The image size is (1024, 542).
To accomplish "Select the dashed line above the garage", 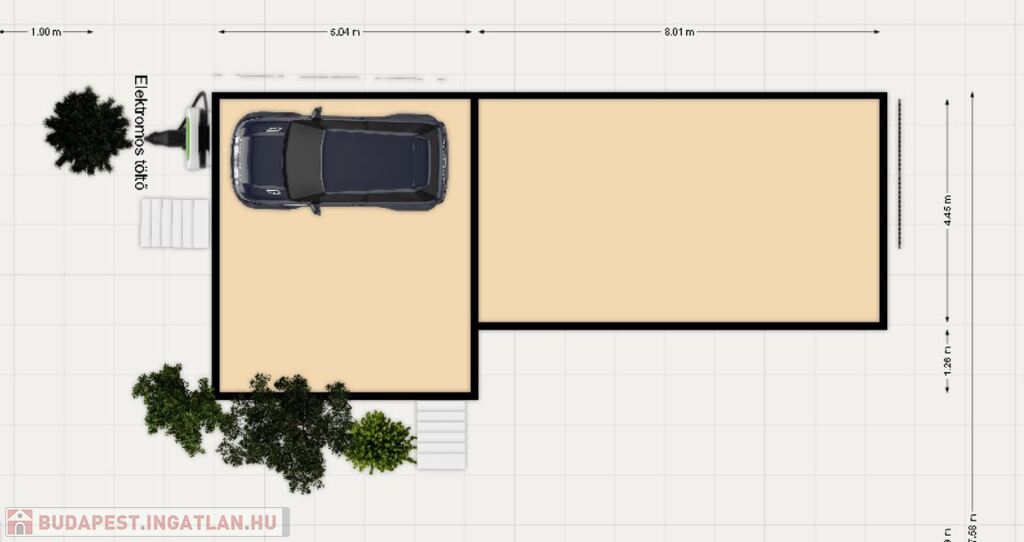I will (x=330, y=76).
